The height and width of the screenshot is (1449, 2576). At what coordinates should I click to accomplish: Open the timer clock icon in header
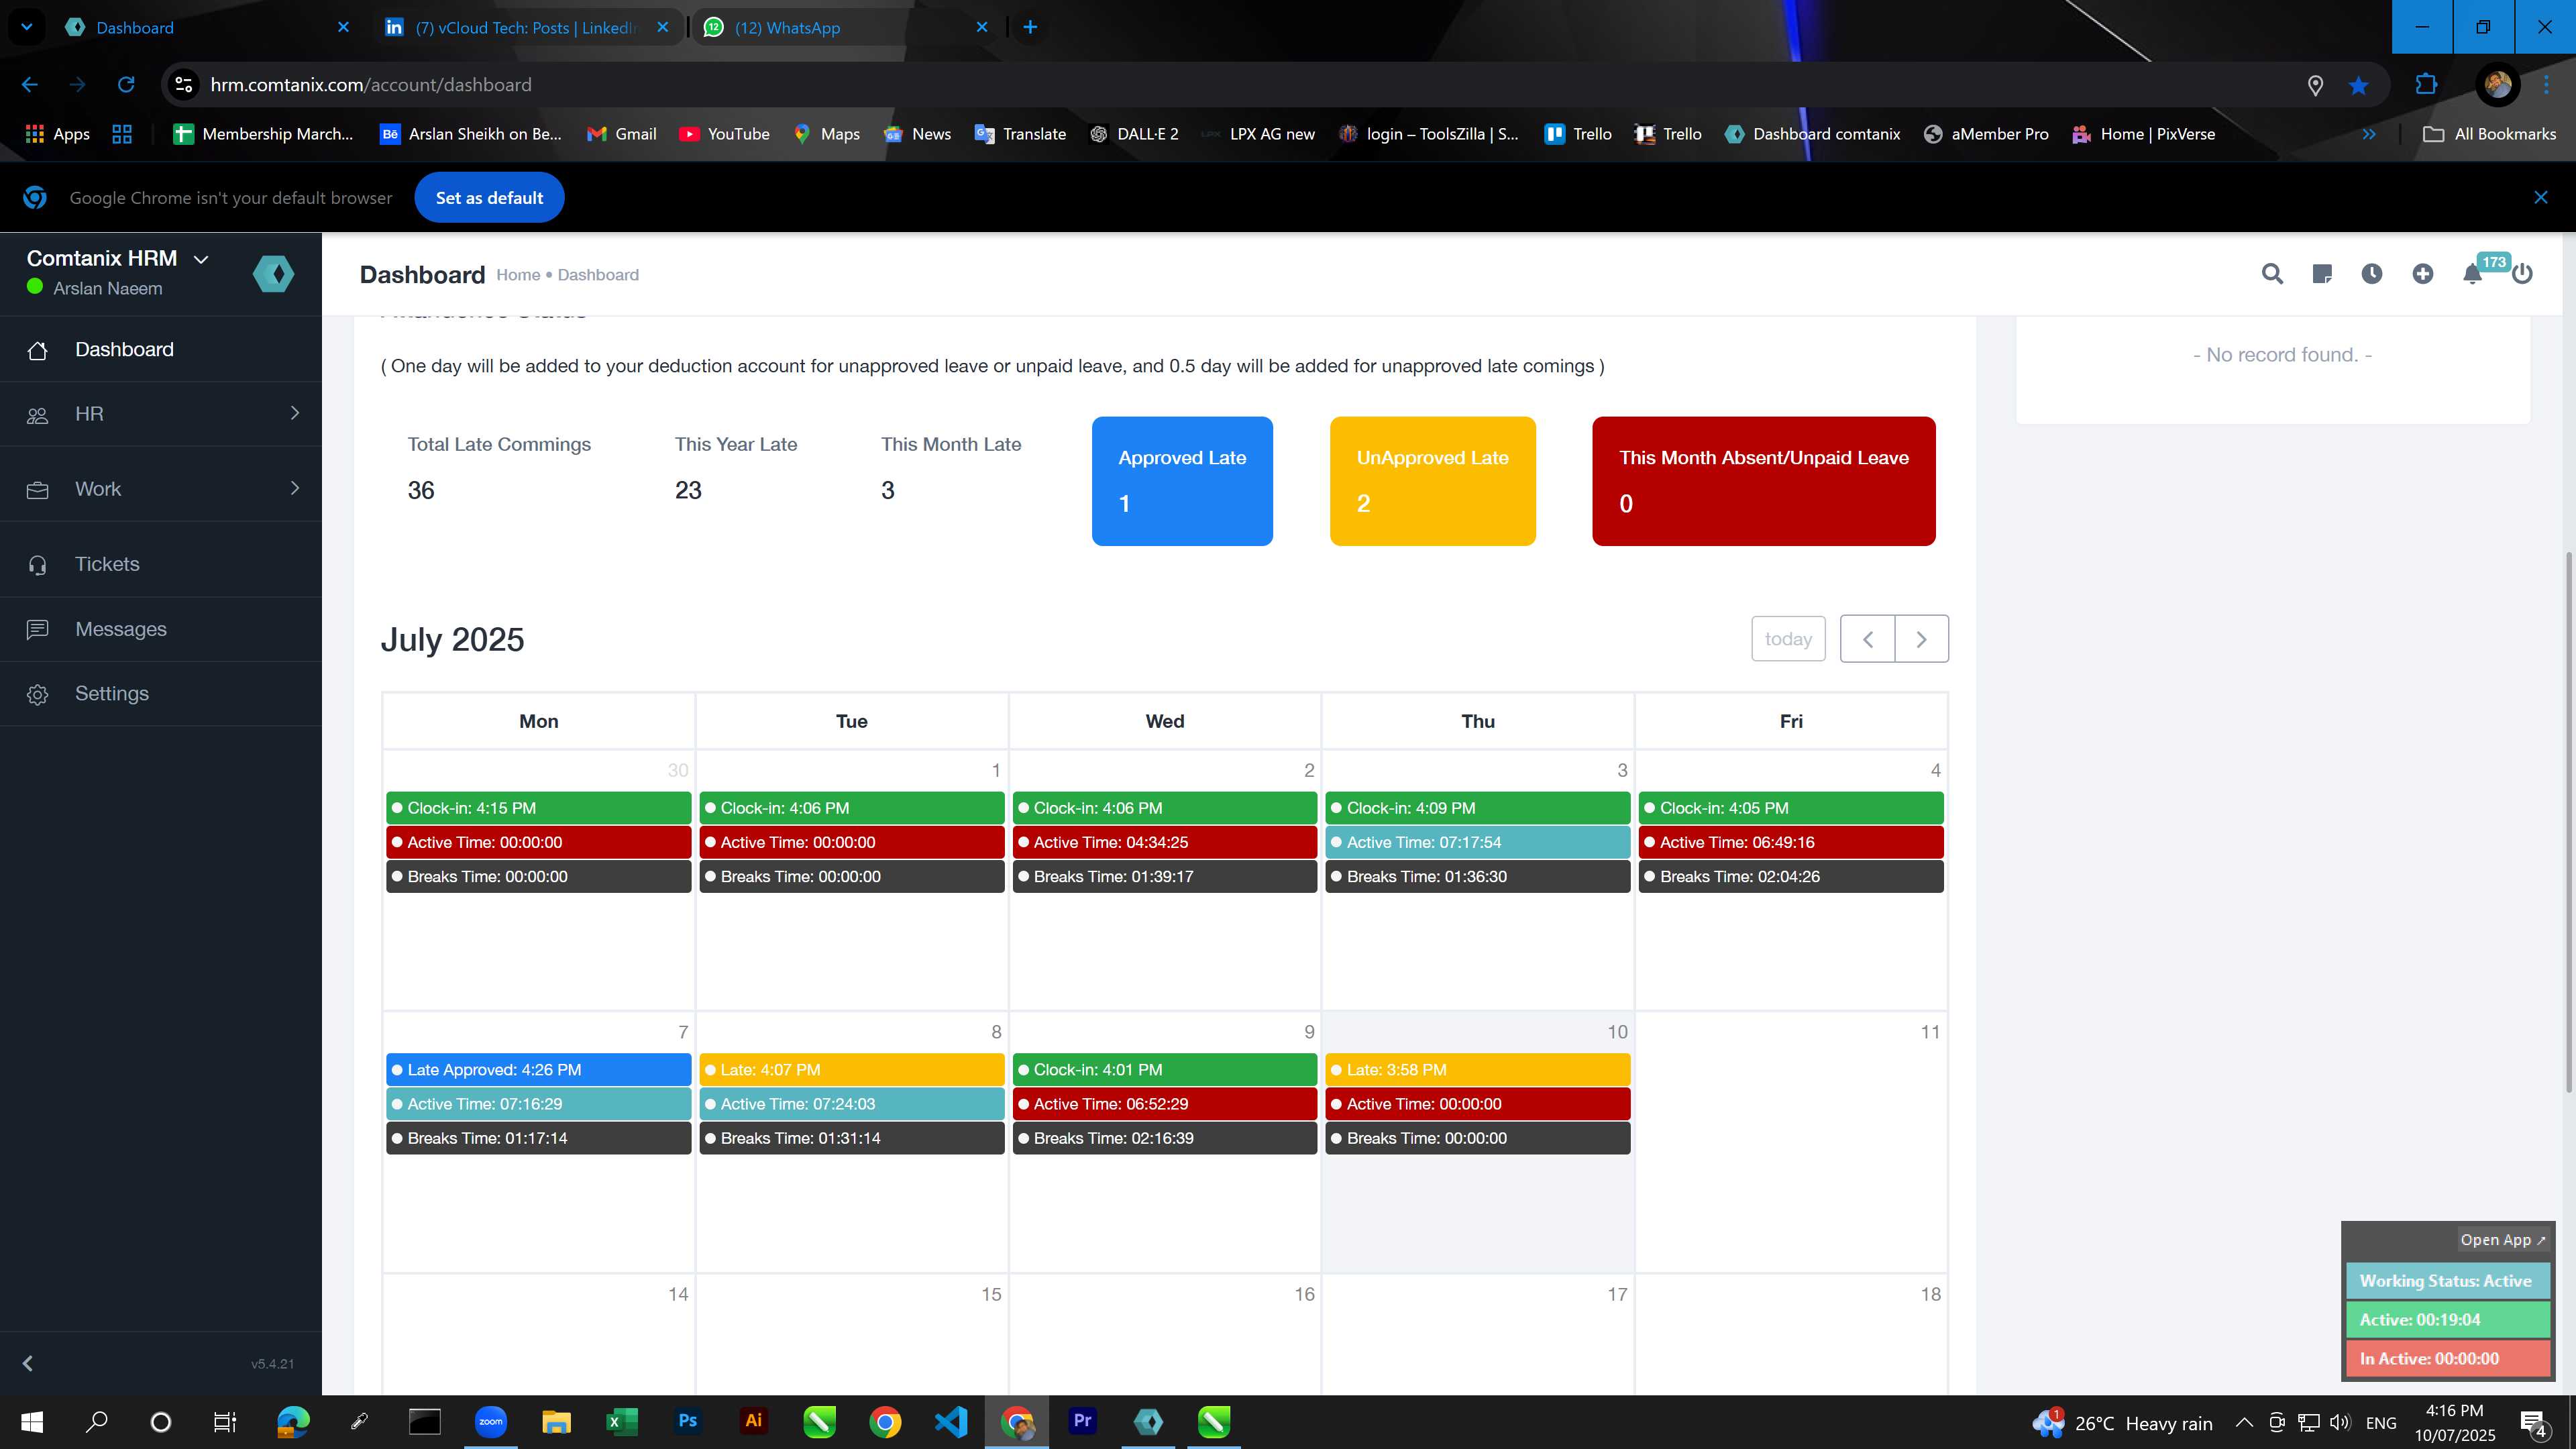click(2372, 274)
